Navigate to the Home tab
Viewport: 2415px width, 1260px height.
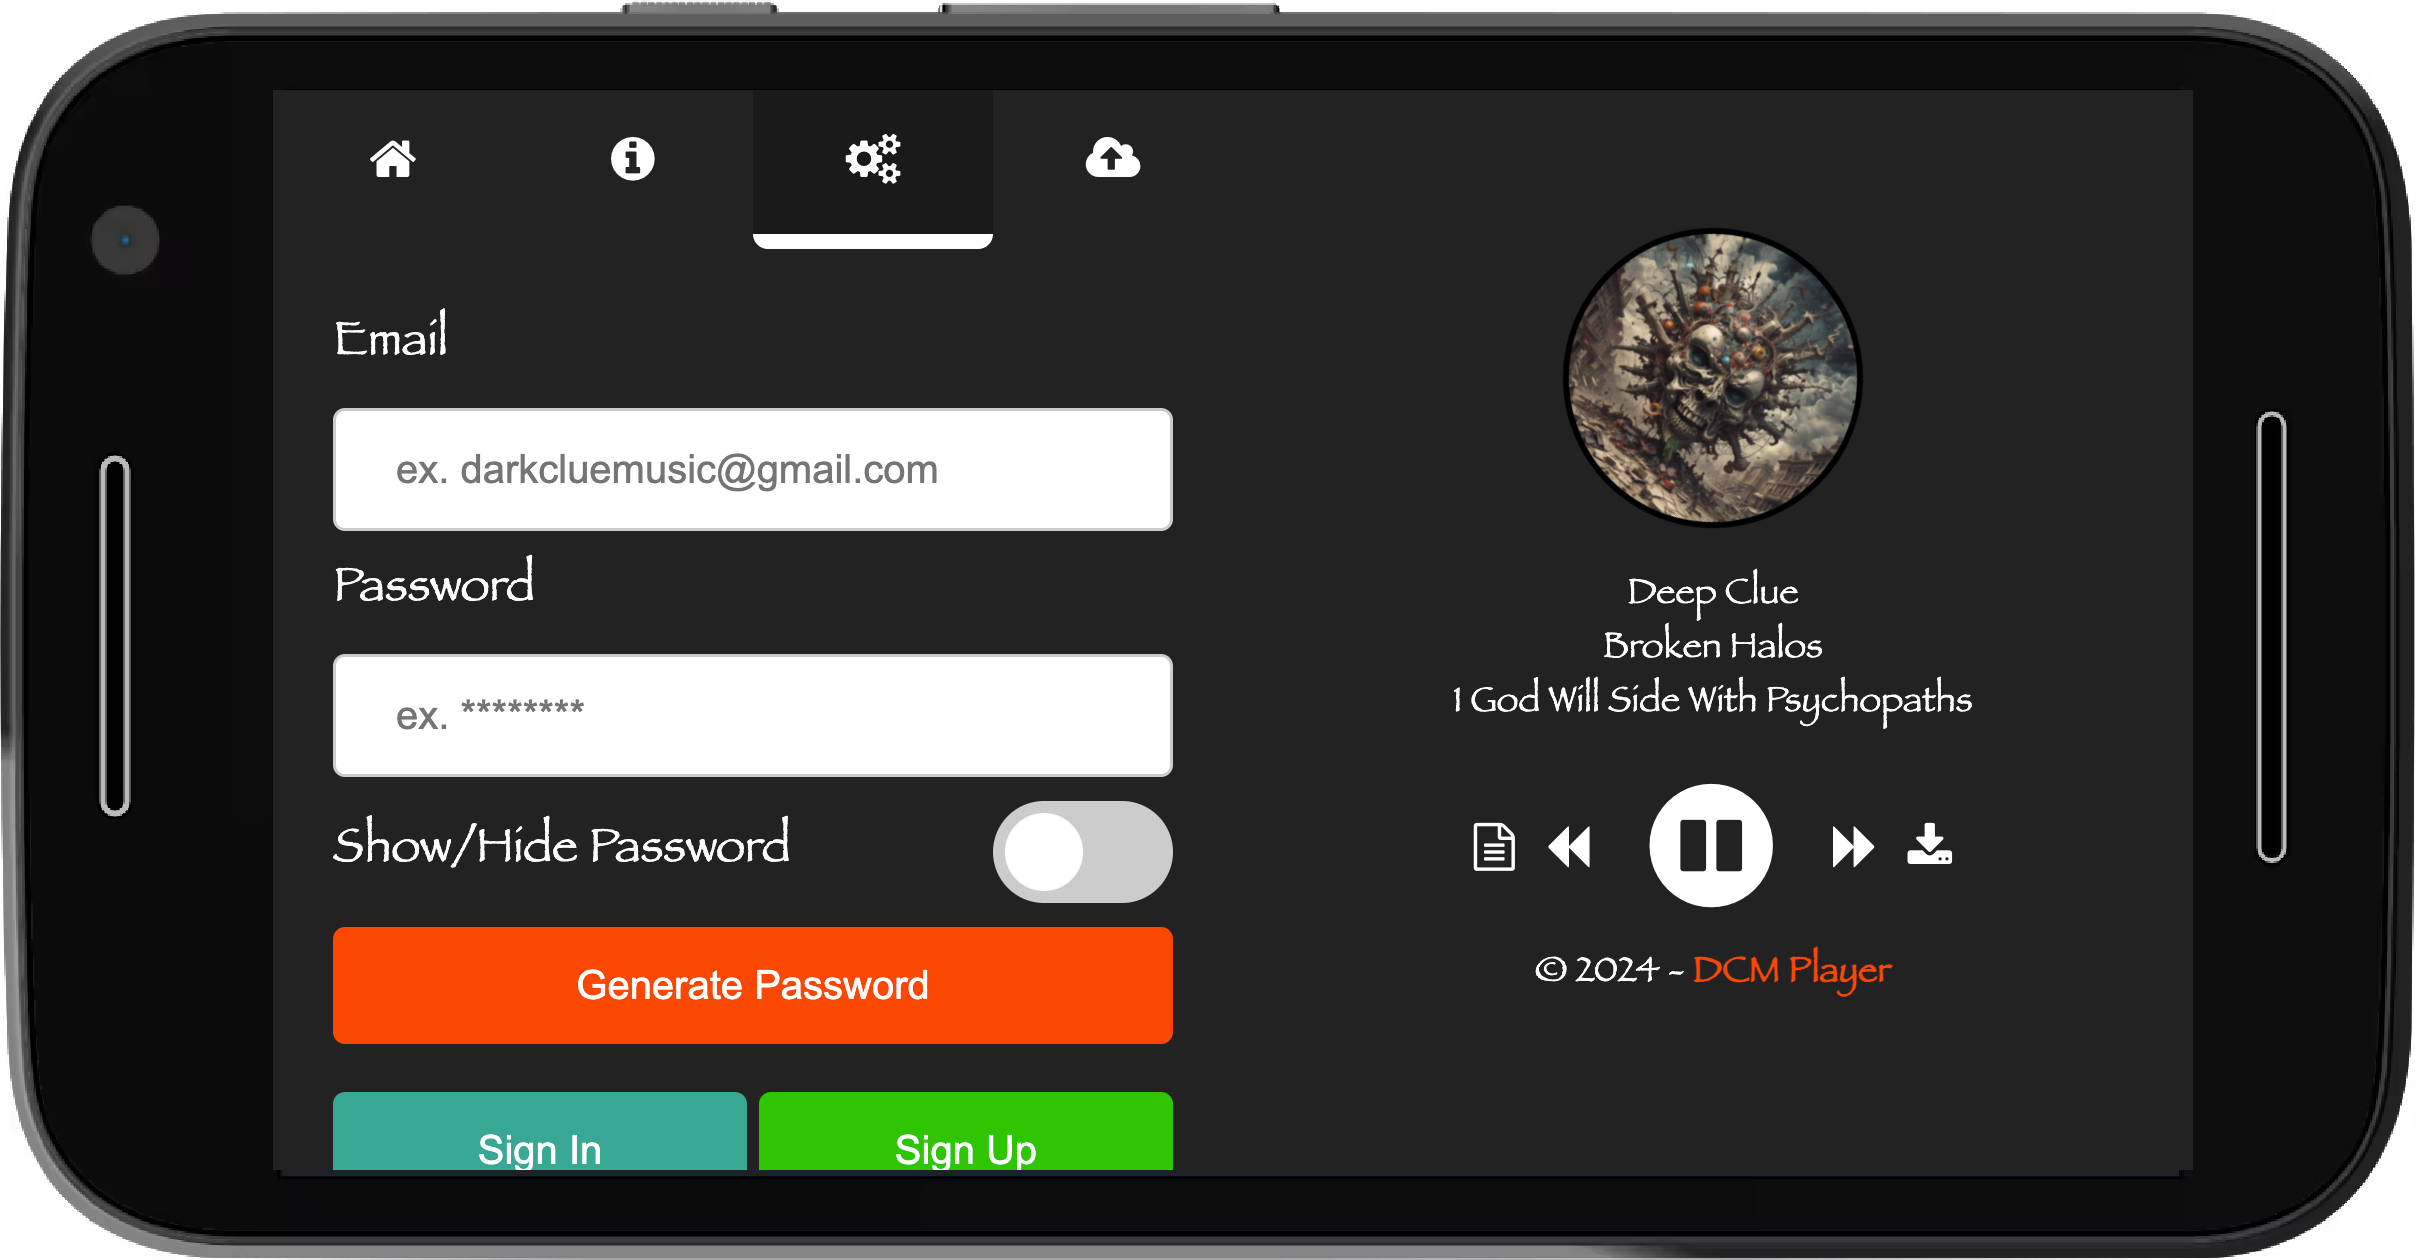(396, 158)
